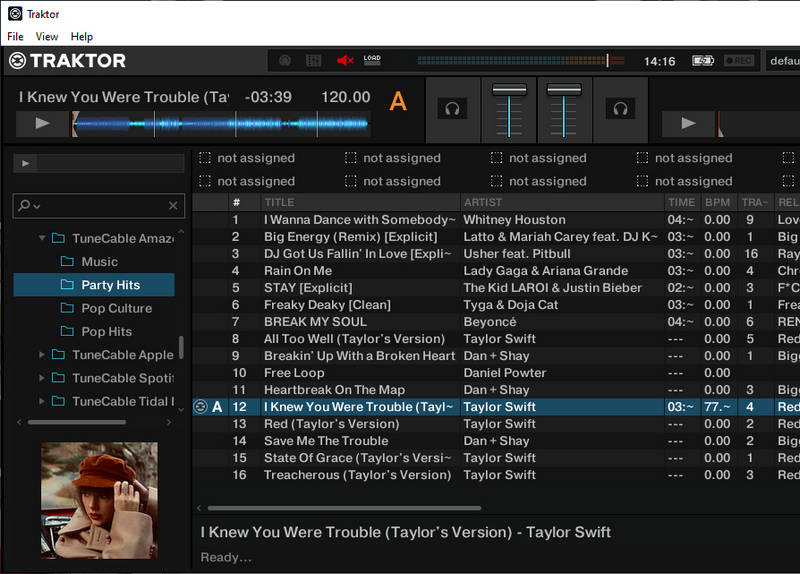Click the audio mixer indicator icon
The height and width of the screenshot is (574, 800).
(314, 61)
